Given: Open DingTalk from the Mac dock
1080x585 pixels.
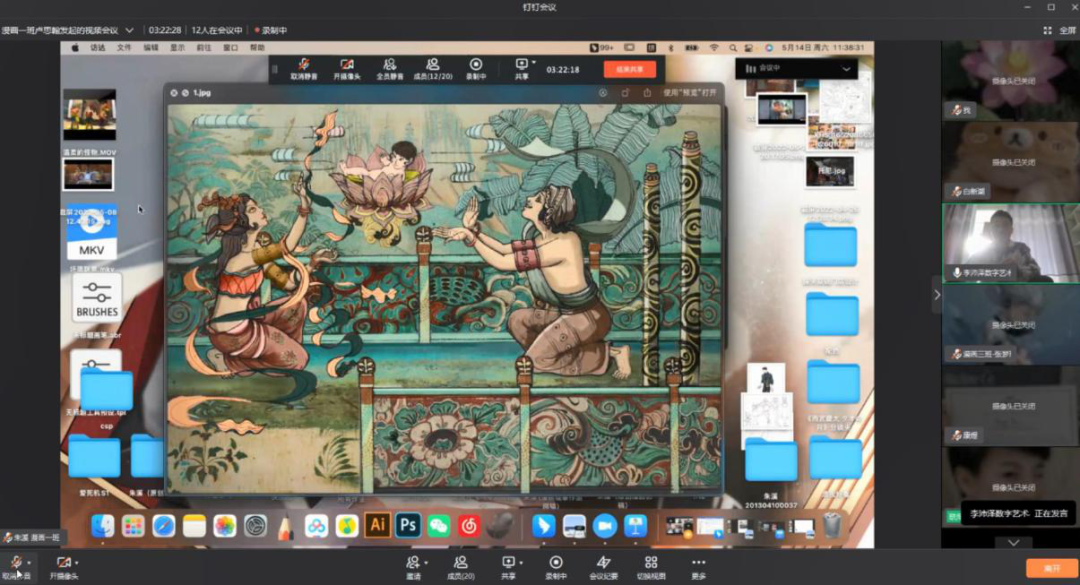Looking at the screenshot, I should pos(543,526).
